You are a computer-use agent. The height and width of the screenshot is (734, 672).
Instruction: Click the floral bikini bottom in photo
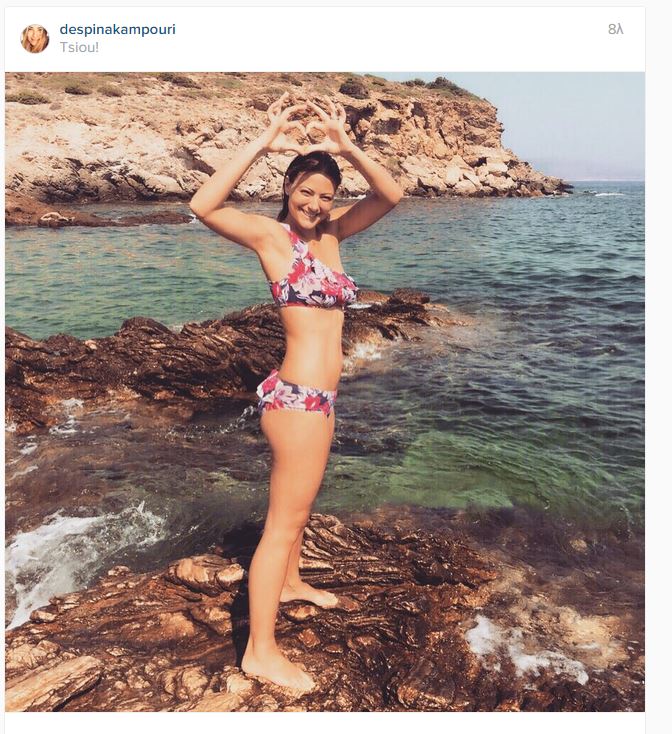[x=297, y=394]
